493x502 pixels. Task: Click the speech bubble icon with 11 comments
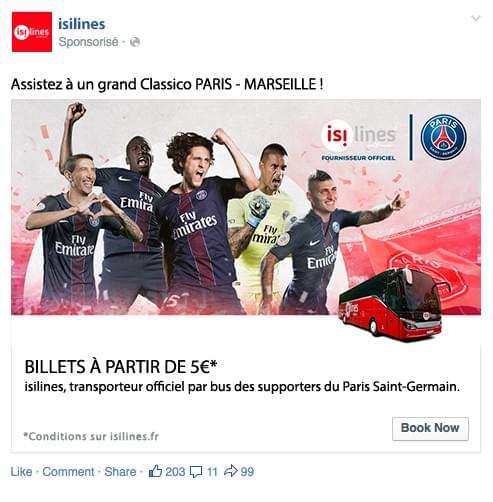click(x=196, y=472)
